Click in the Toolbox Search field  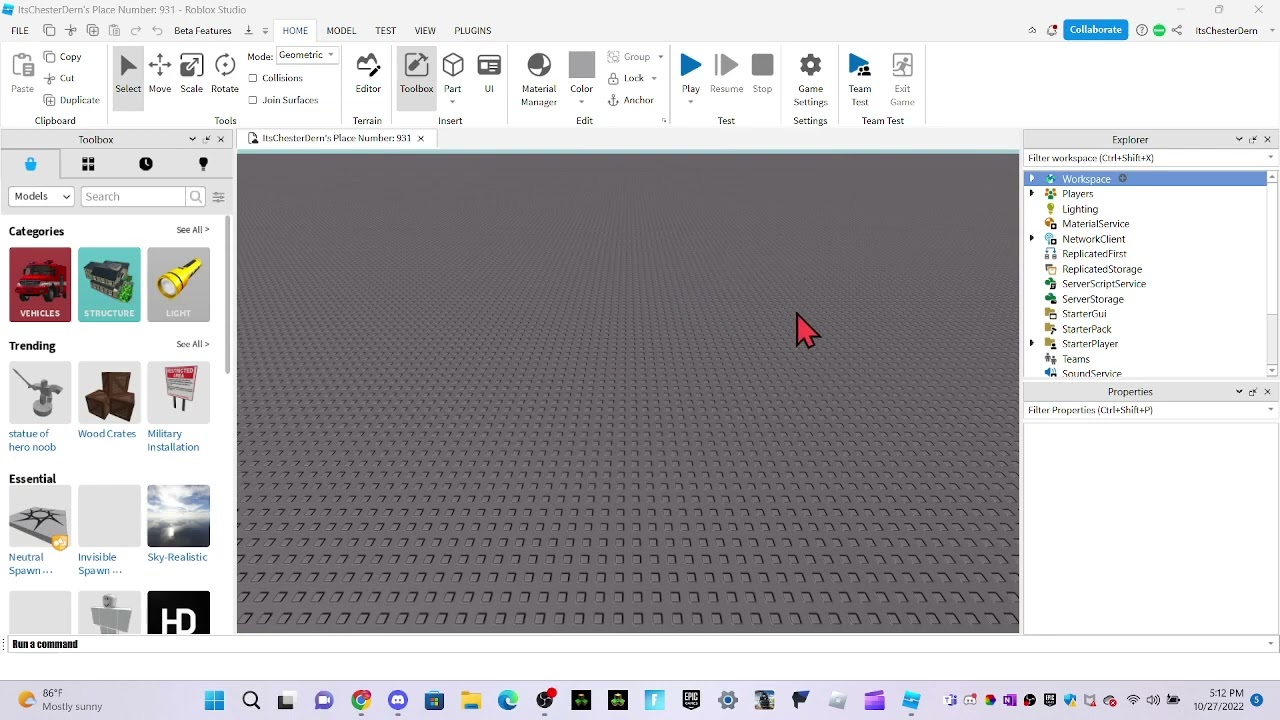click(x=134, y=197)
